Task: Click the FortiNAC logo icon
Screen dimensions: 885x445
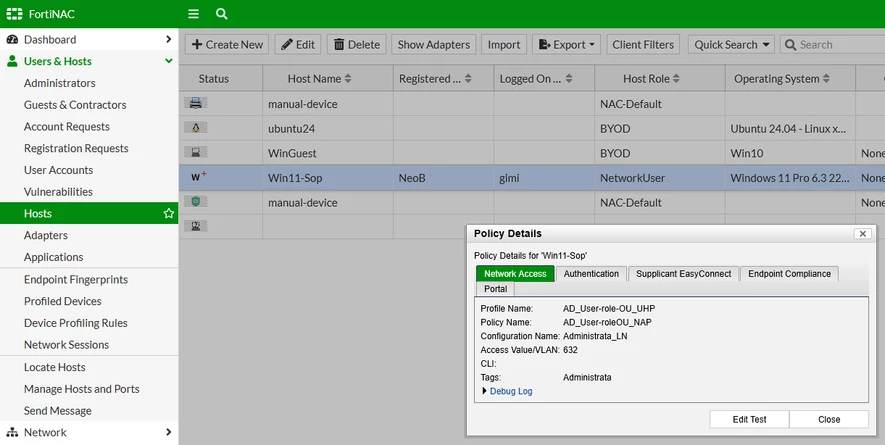Action: click(14, 14)
